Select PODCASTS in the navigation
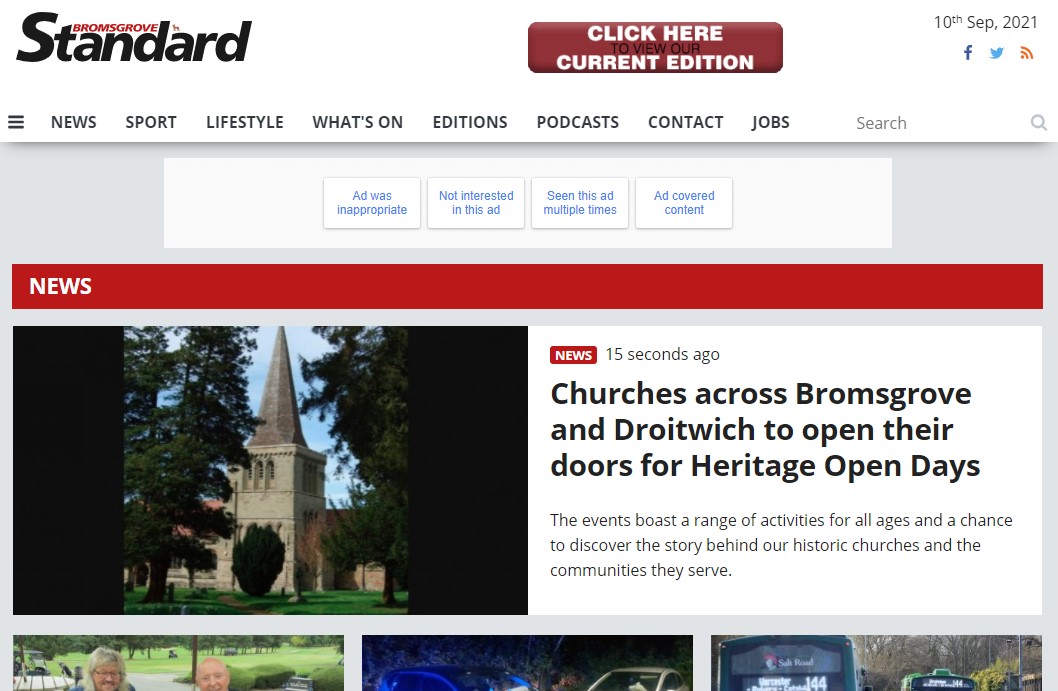The image size is (1058, 691). [578, 122]
